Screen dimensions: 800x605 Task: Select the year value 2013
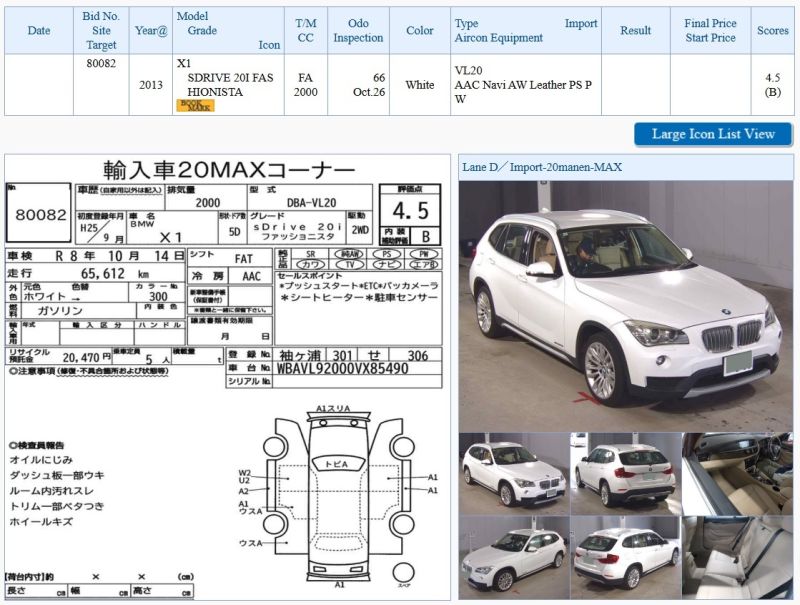tap(151, 85)
